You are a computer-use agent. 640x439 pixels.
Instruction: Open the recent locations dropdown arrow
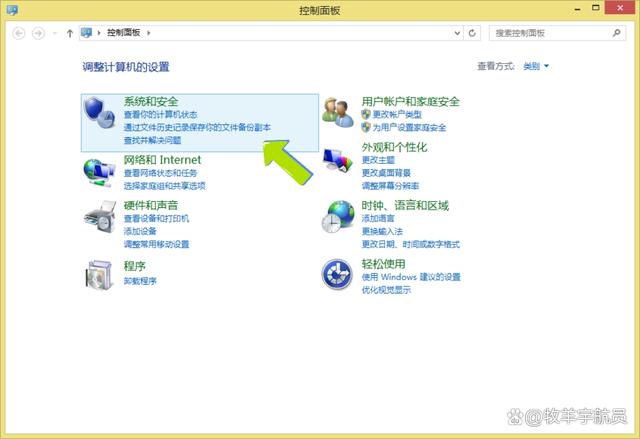point(55,33)
